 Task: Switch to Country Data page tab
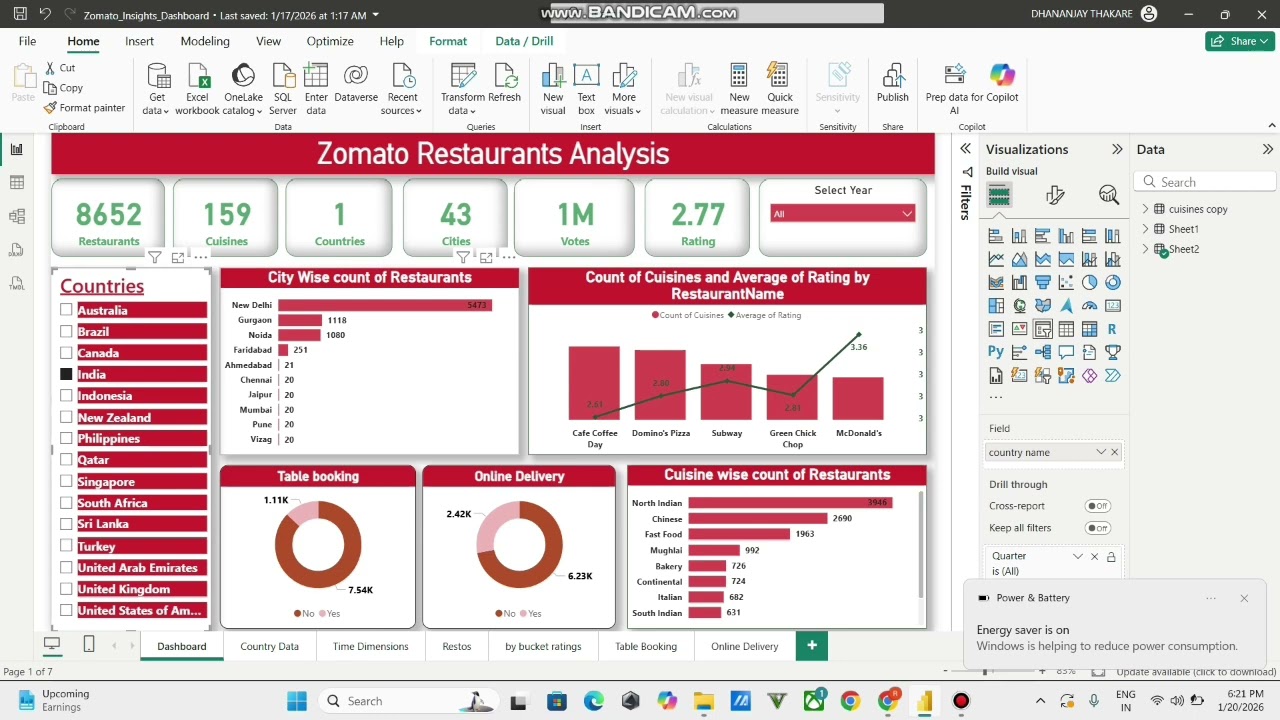(269, 646)
